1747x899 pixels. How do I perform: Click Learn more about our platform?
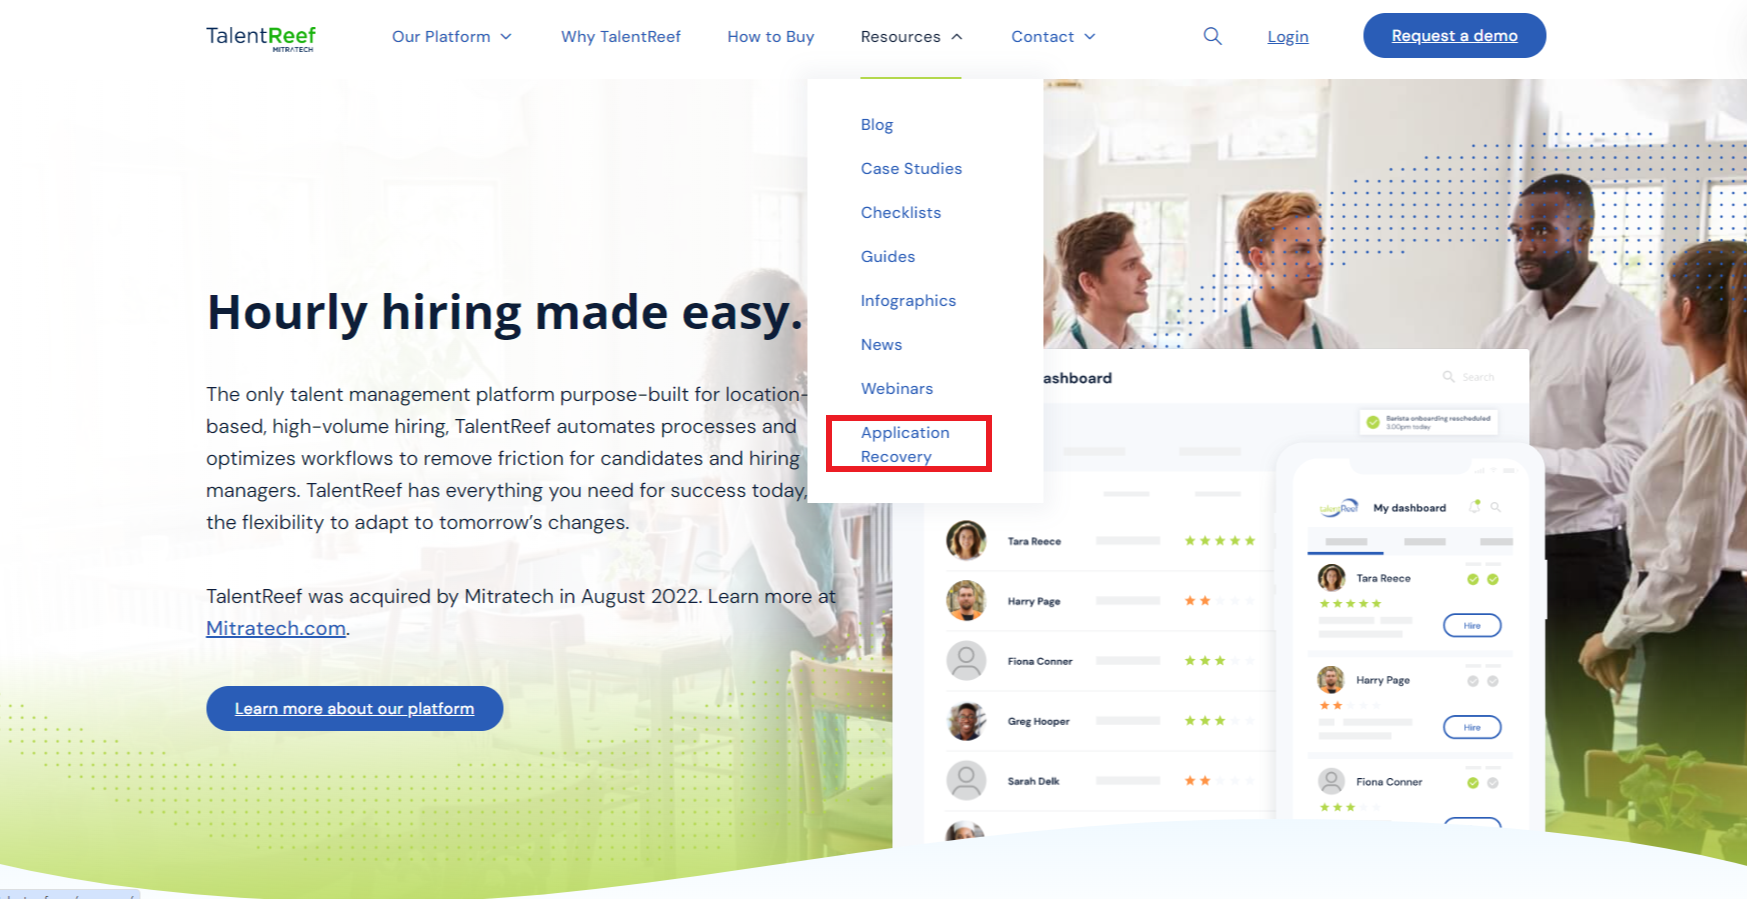click(x=354, y=708)
